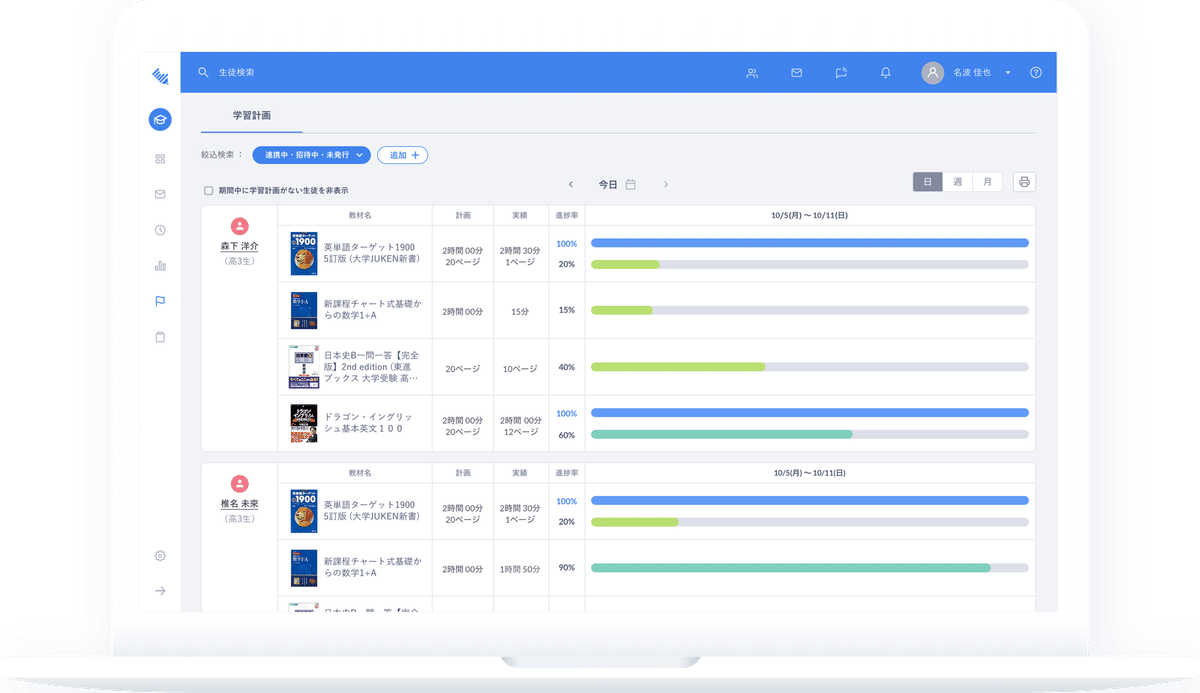Image resolution: width=1200 pixels, height=693 pixels.
Task: Open the chat message icon in header
Action: pyautogui.click(x=841, y=73)
